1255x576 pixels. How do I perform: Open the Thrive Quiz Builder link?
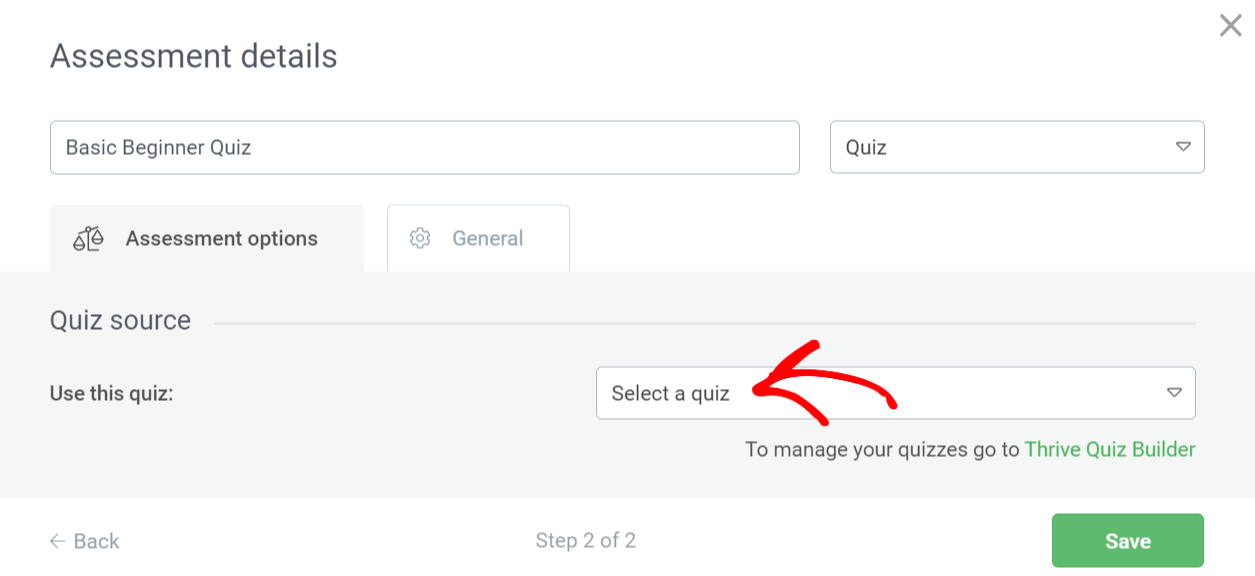pos(1110,449)
